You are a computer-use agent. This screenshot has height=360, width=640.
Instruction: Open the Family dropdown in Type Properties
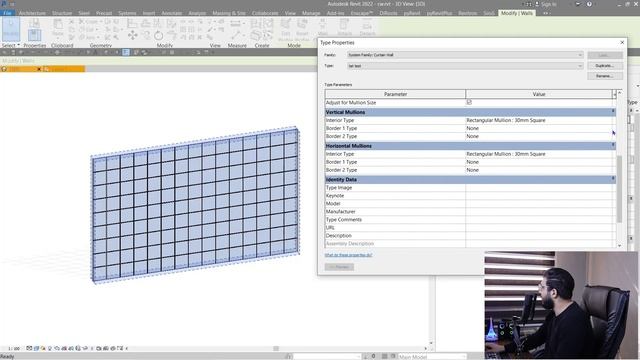click(x=465, y=55)
